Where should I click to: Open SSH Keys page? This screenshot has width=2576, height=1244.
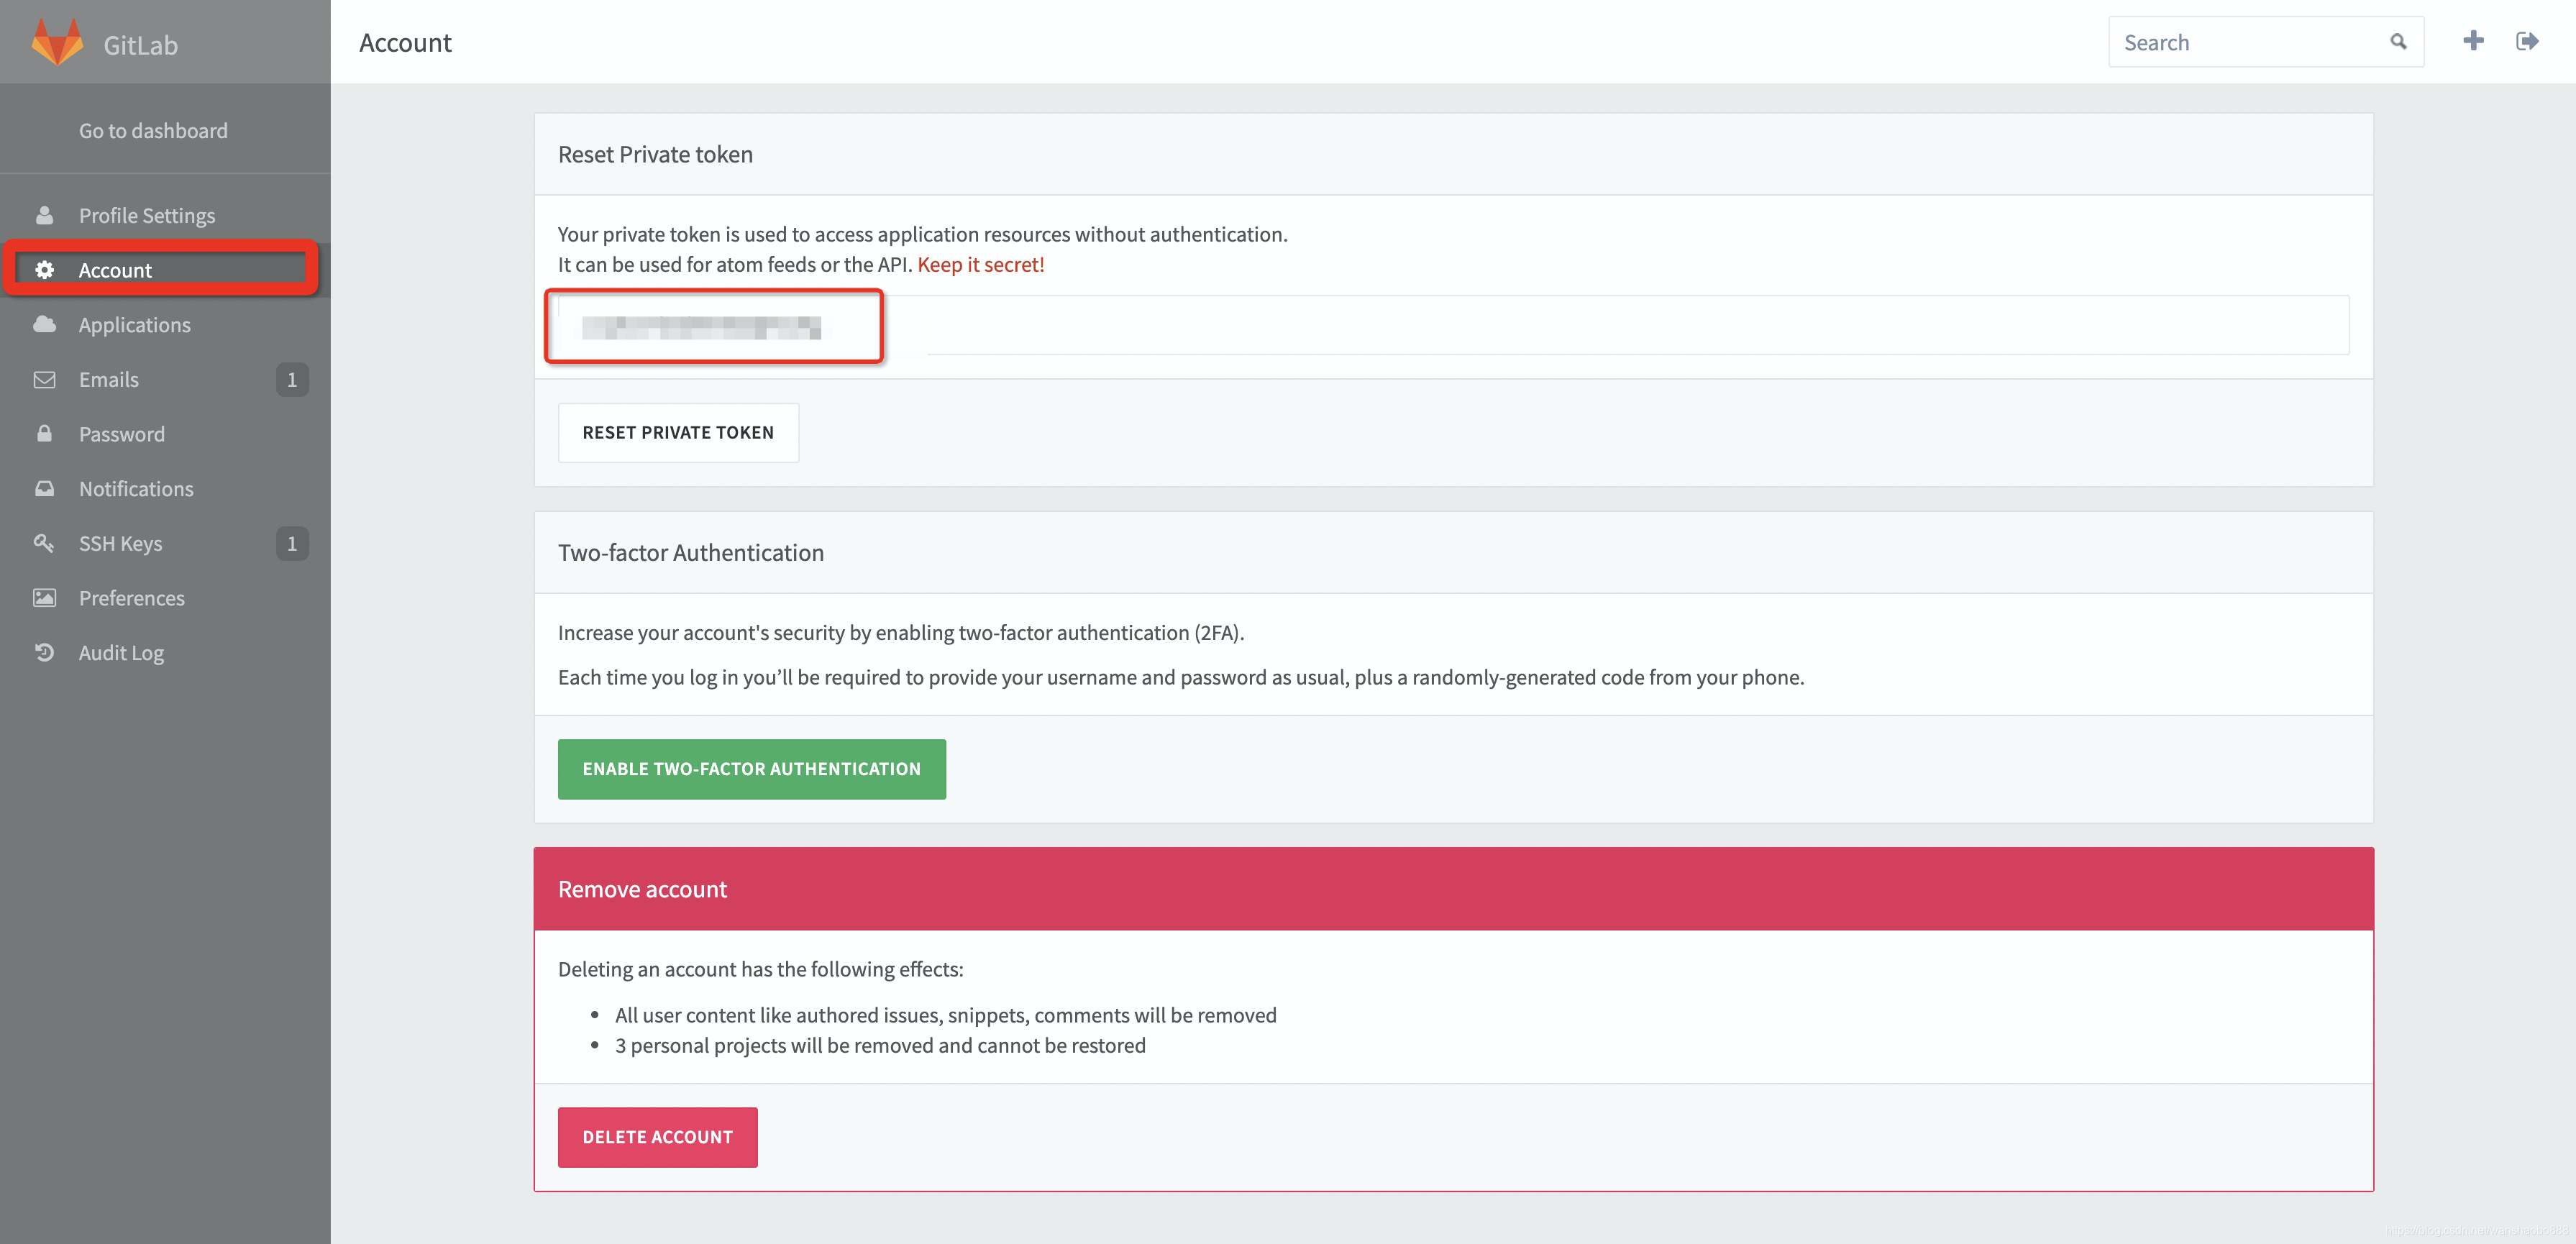point(165,543)
